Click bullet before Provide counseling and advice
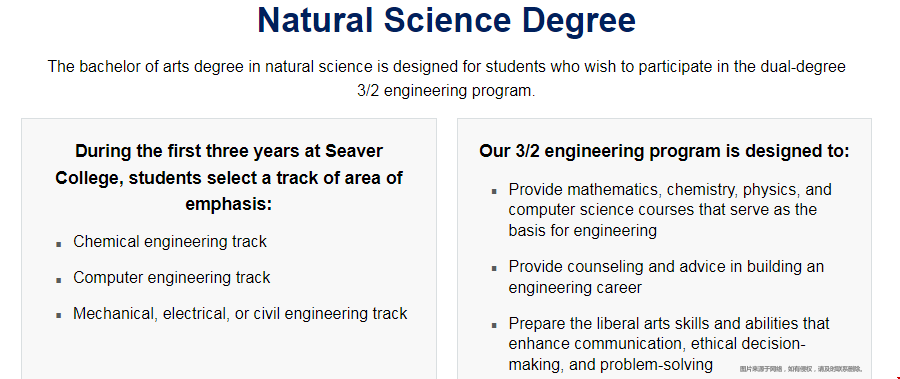The image size is (900, 379). [x=494, y=269]
